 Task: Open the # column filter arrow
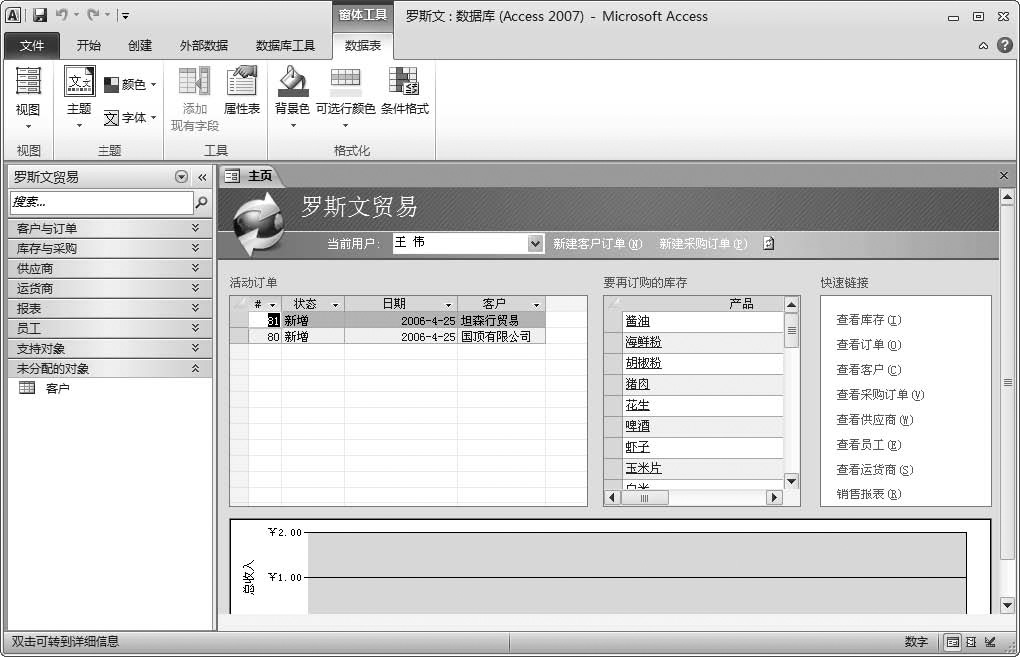coord(273,304)
